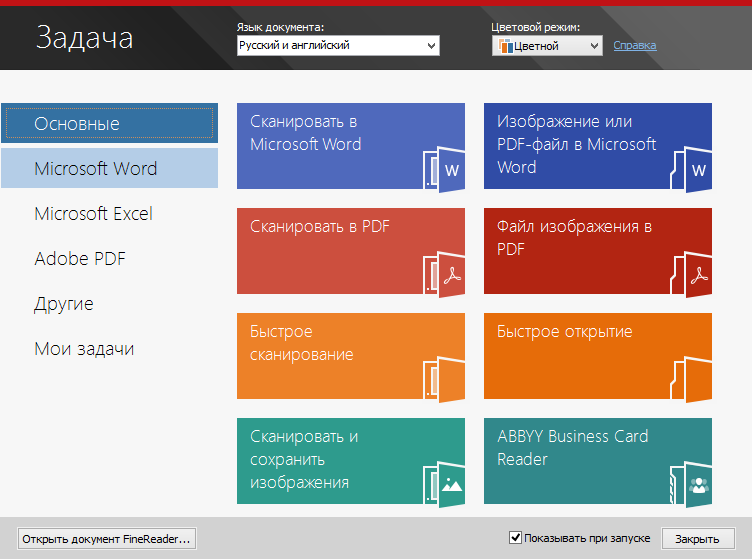Open the ABBYY Business Card Reader task
This screenshot has height=559, width=752.
pos(598,461)
